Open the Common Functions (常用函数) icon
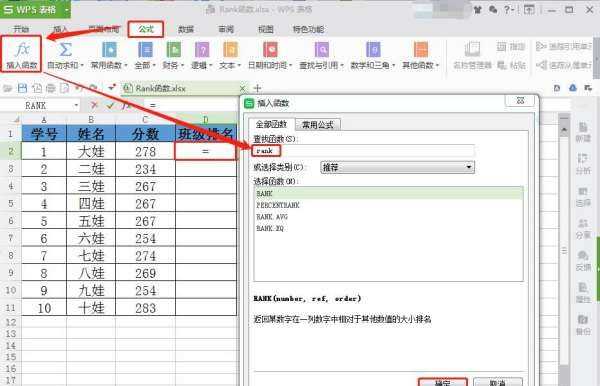The height and width of the screenshot is (386, 600). [x=109, y=50]
